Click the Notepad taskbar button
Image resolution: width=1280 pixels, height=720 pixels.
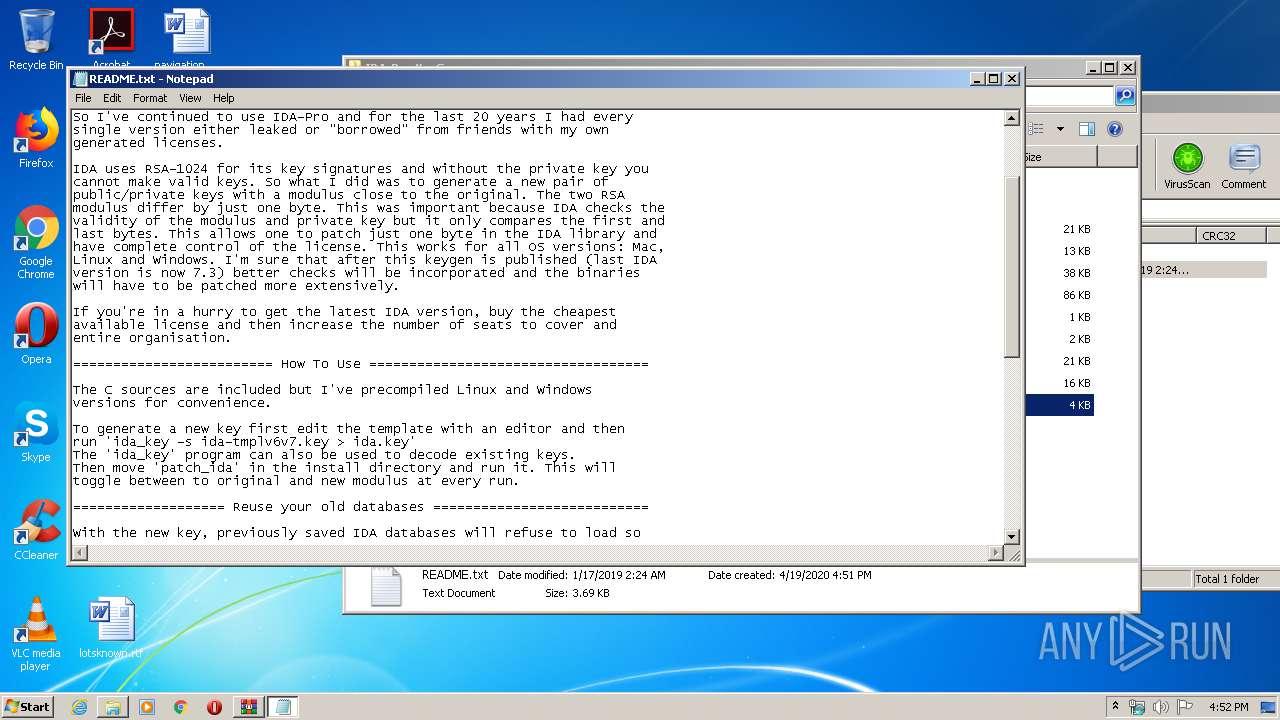coord(283,707)
